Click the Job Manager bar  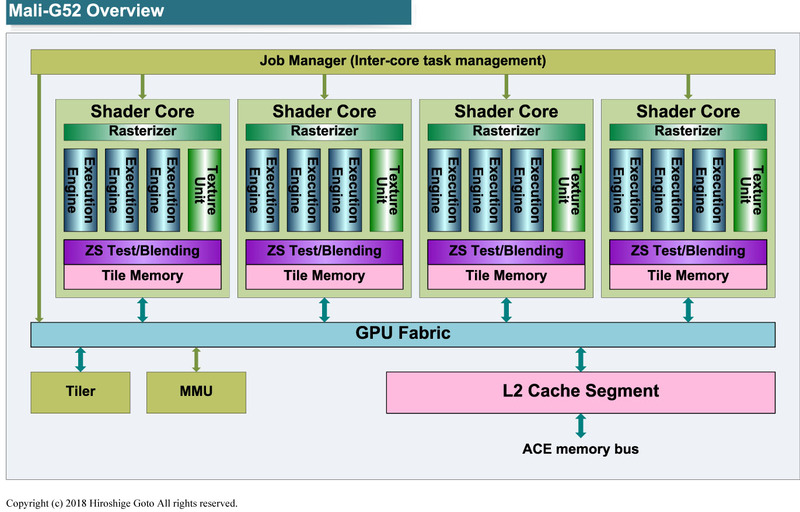tap(403, 61)
